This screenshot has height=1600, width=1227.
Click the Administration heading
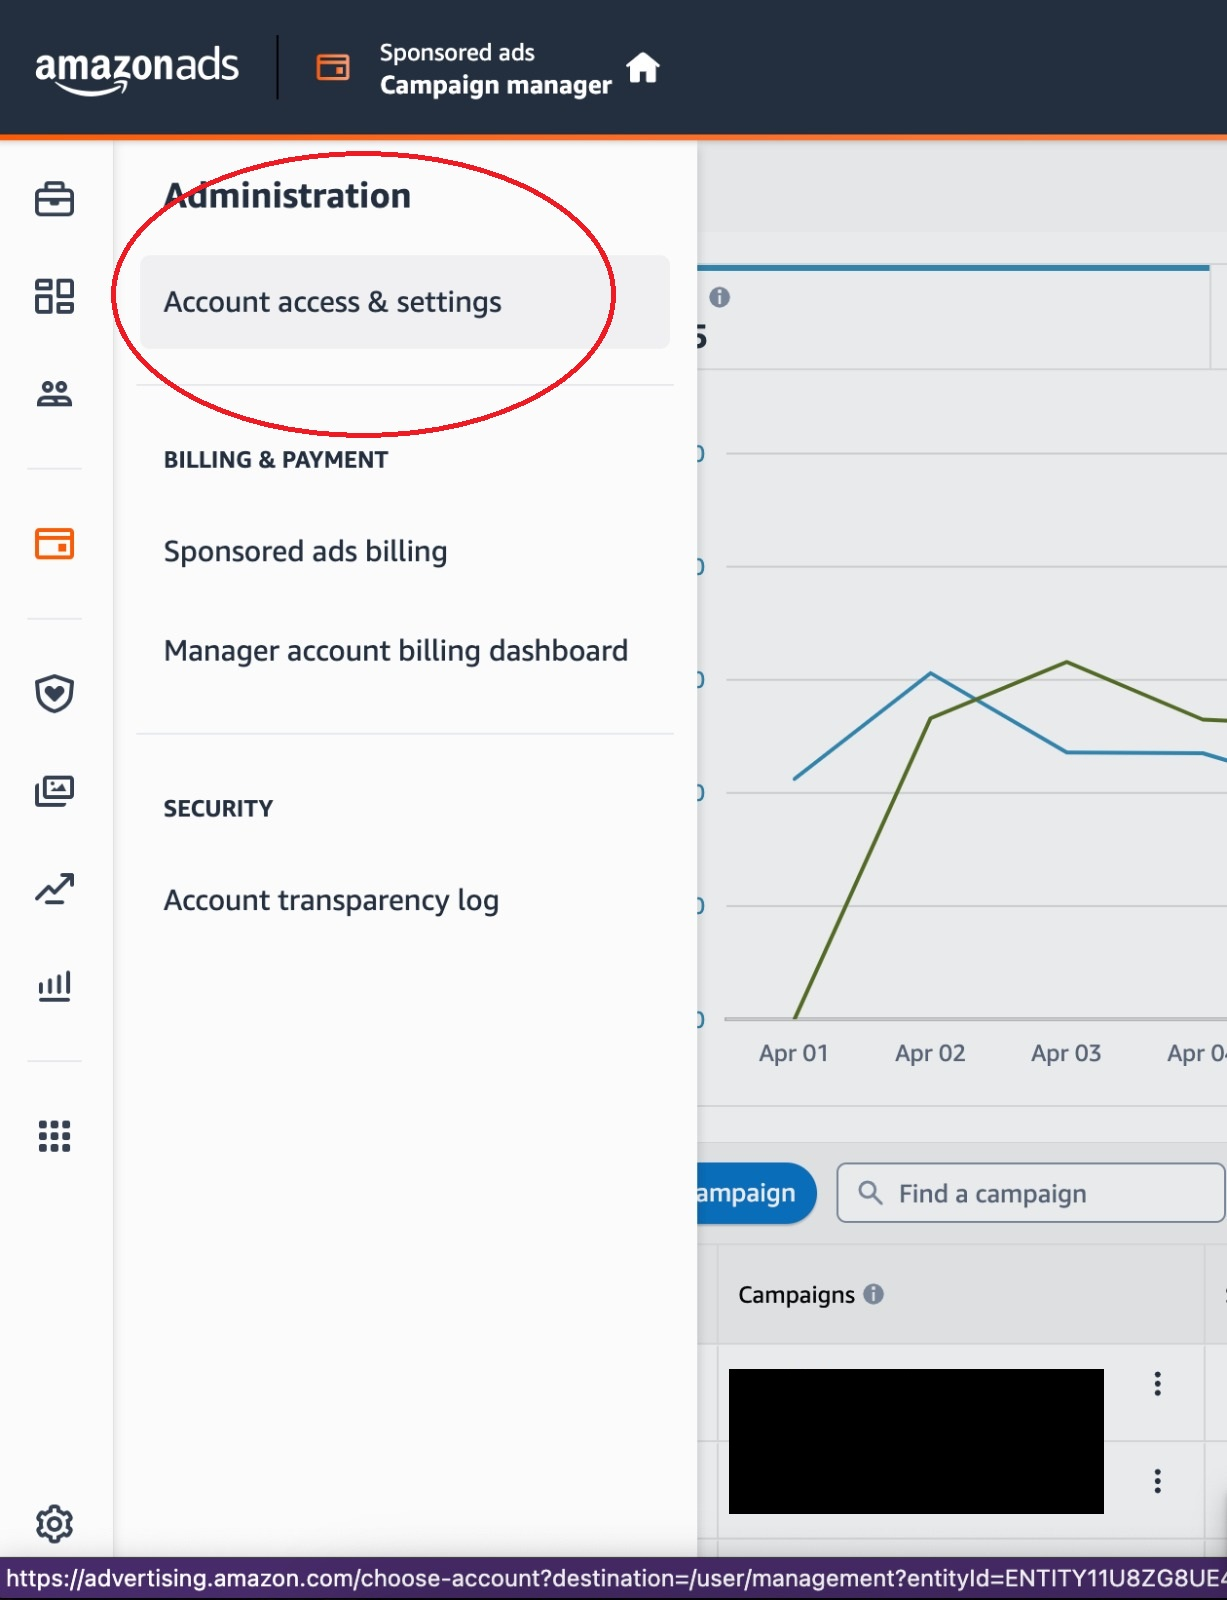pyautogui.click(x=287, y=196)
